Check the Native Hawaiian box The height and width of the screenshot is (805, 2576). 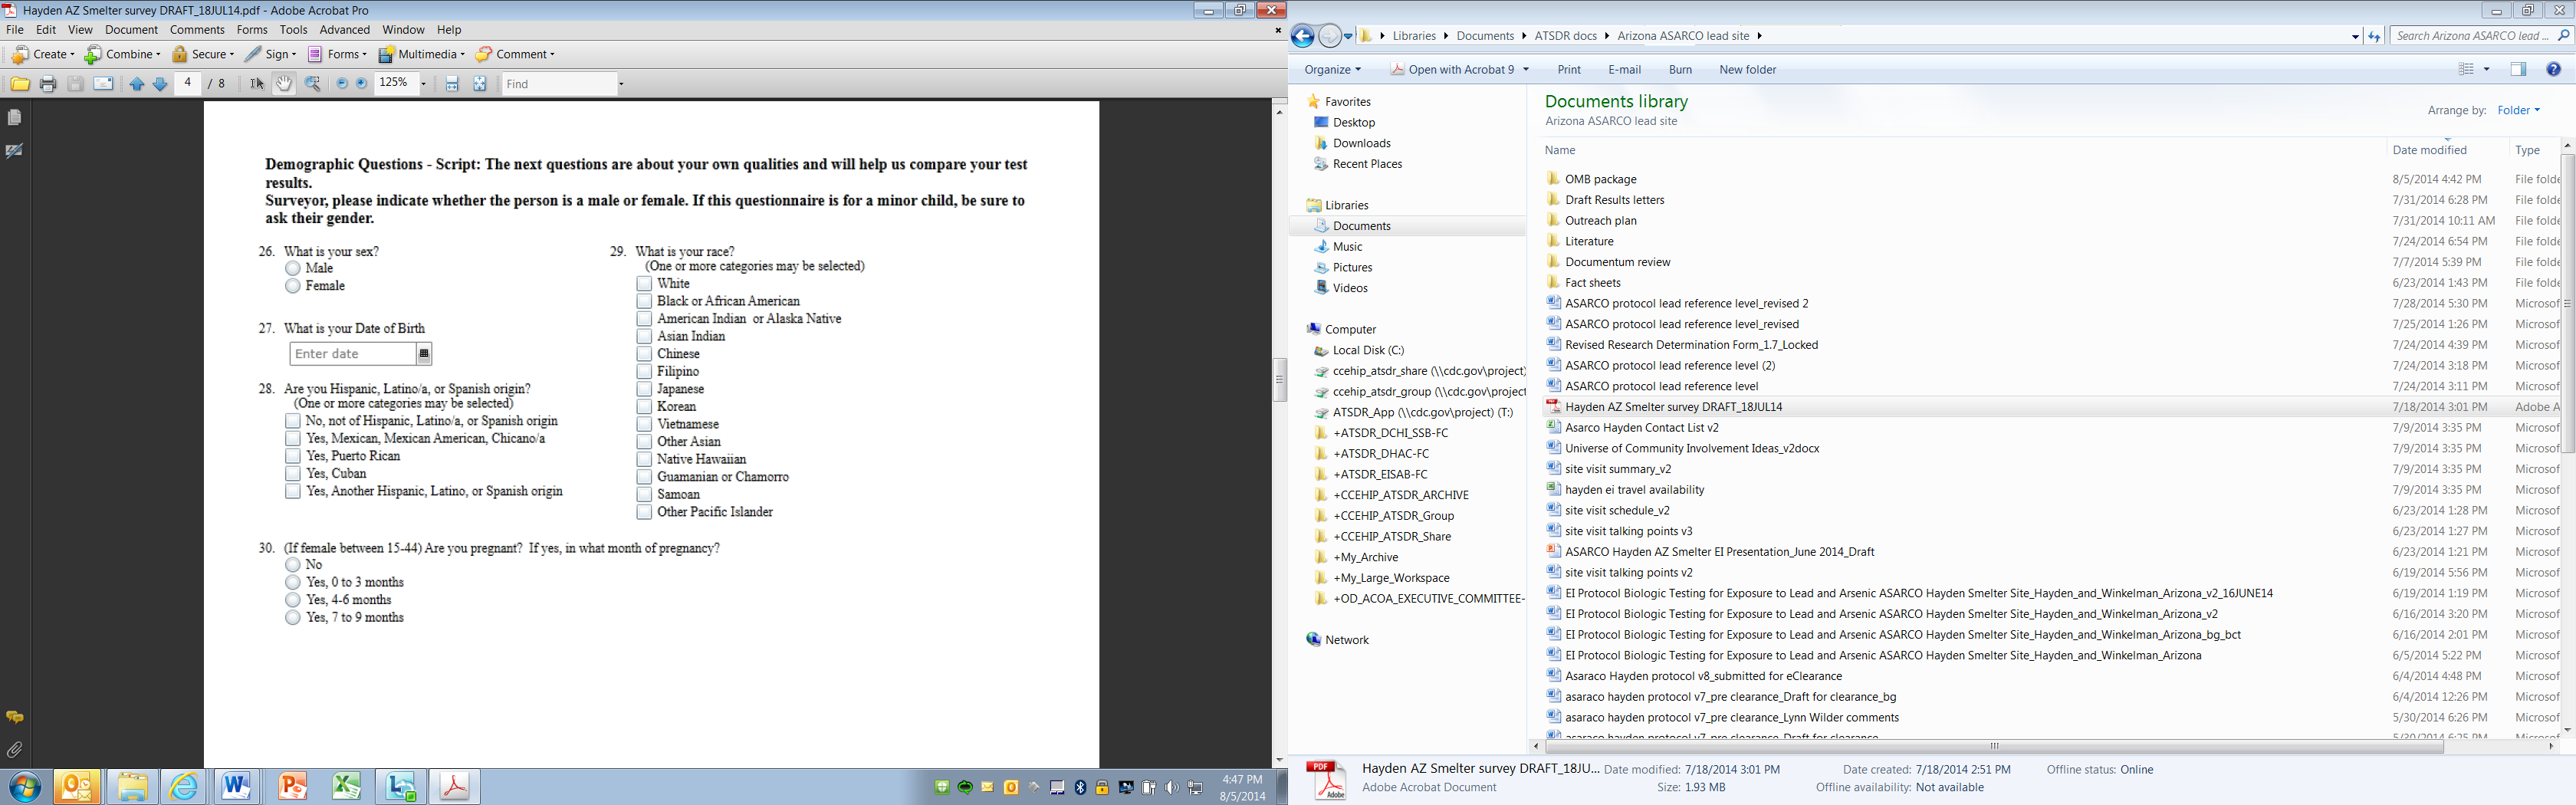[x=644, y=459]
